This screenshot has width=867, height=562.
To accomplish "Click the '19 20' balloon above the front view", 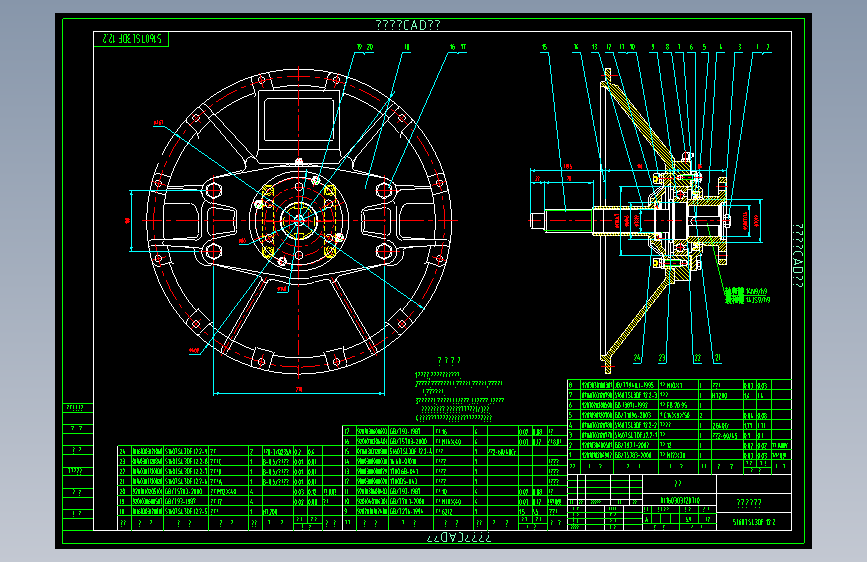I will pyautogui.click(x=364, y=48).
